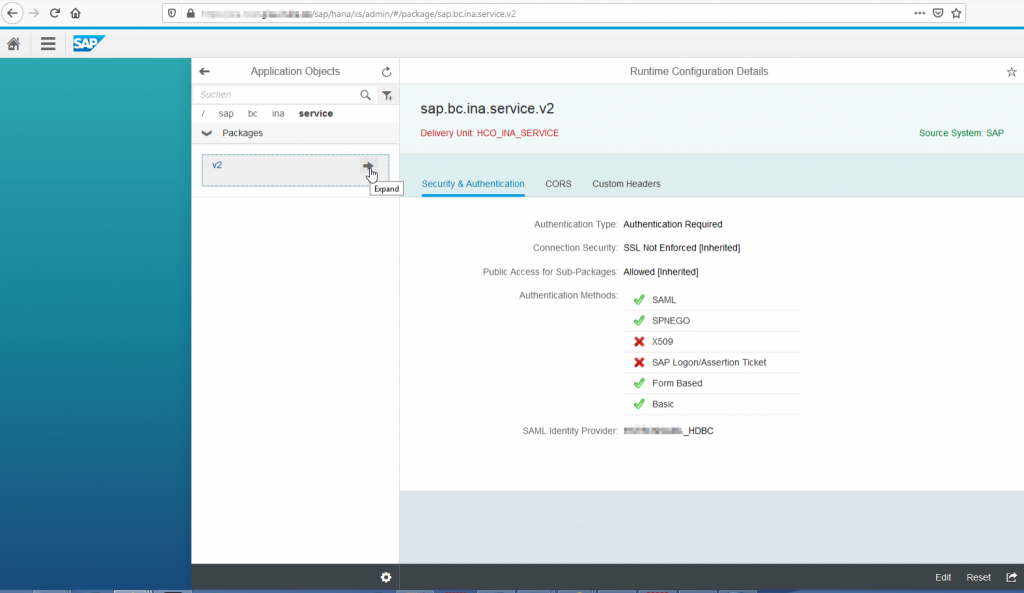Viewport: 1024px width, 593px height.
Task: Bookmark this page with star icon
Action: click(956, 13)
